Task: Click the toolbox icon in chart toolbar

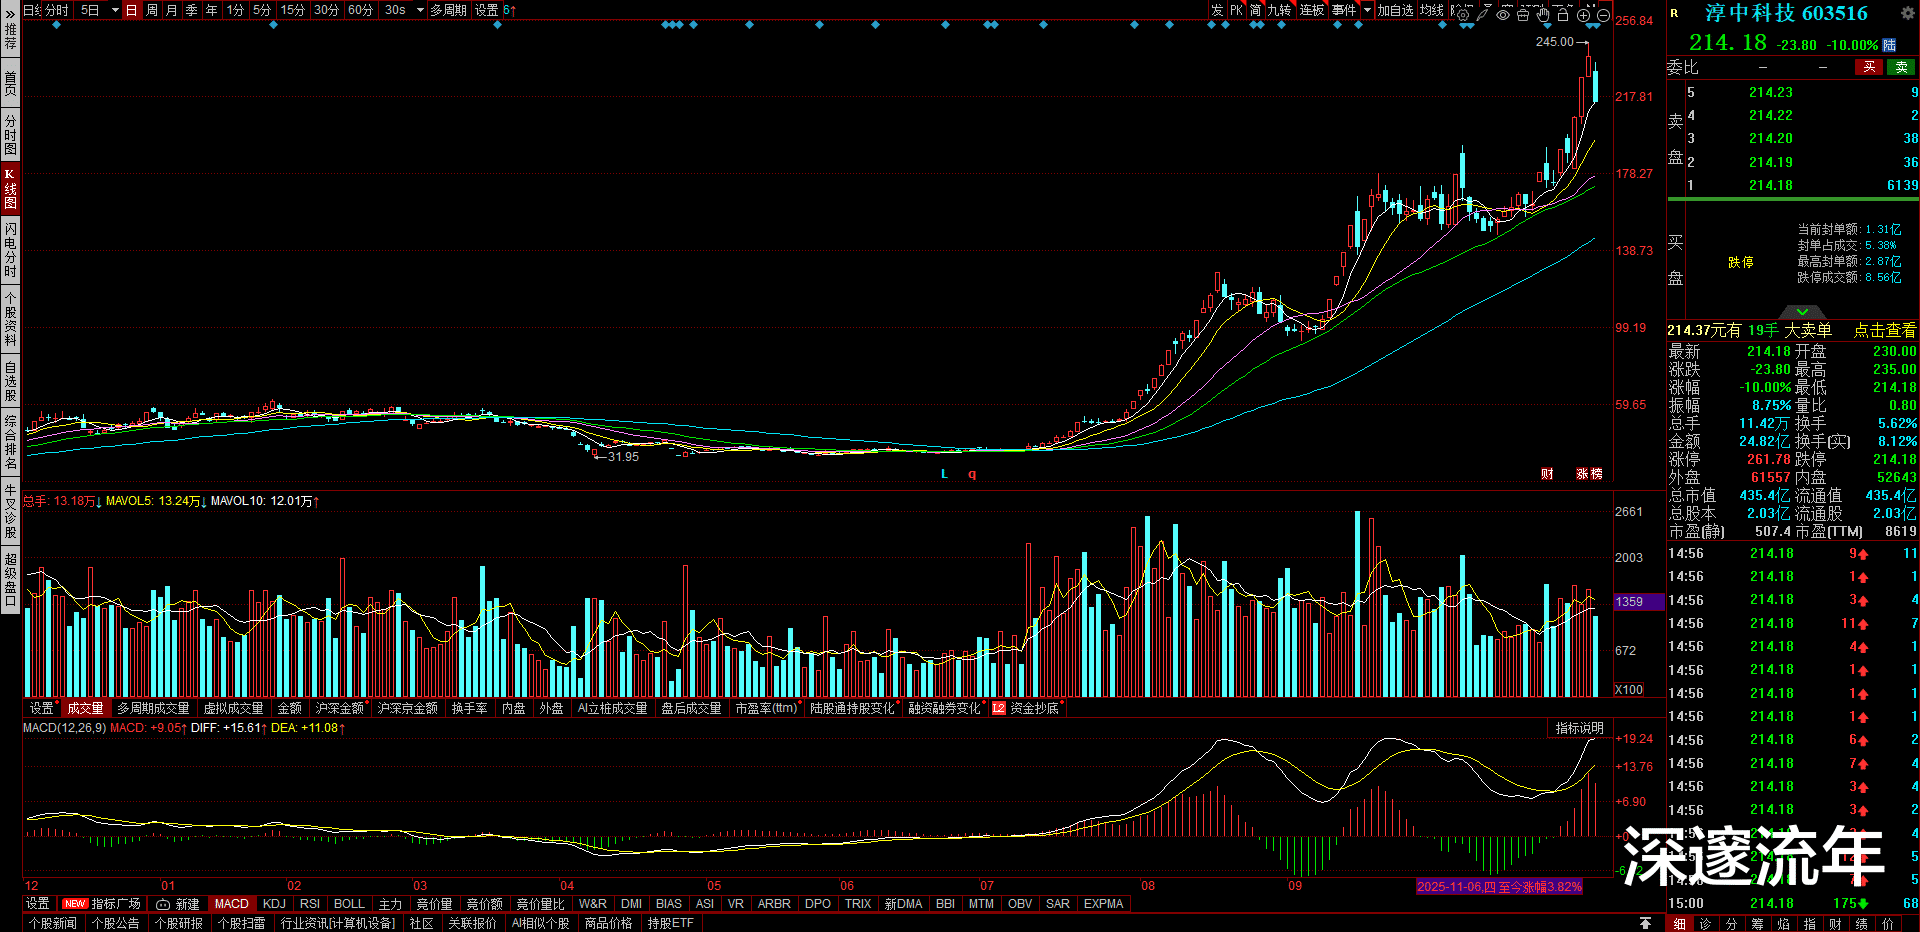Action: (x=1523, y=14)
